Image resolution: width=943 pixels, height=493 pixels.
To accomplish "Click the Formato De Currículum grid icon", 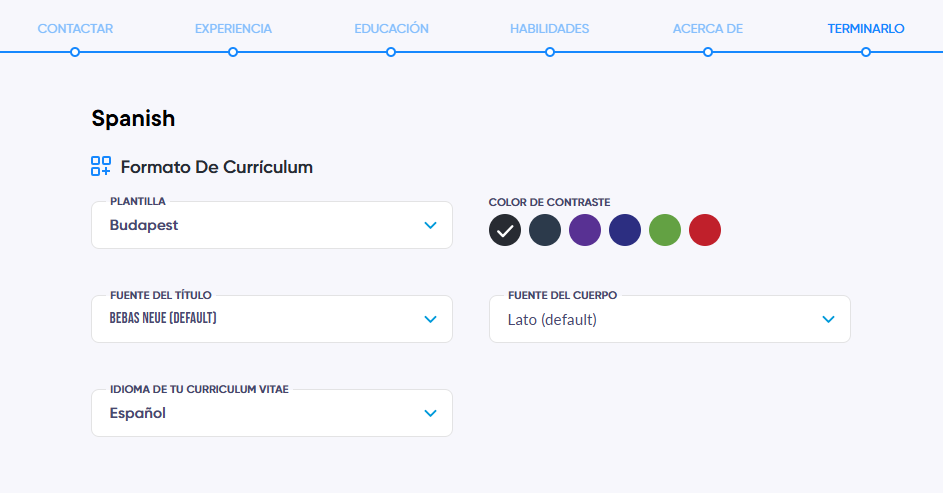I will click(x=101, y=166).
